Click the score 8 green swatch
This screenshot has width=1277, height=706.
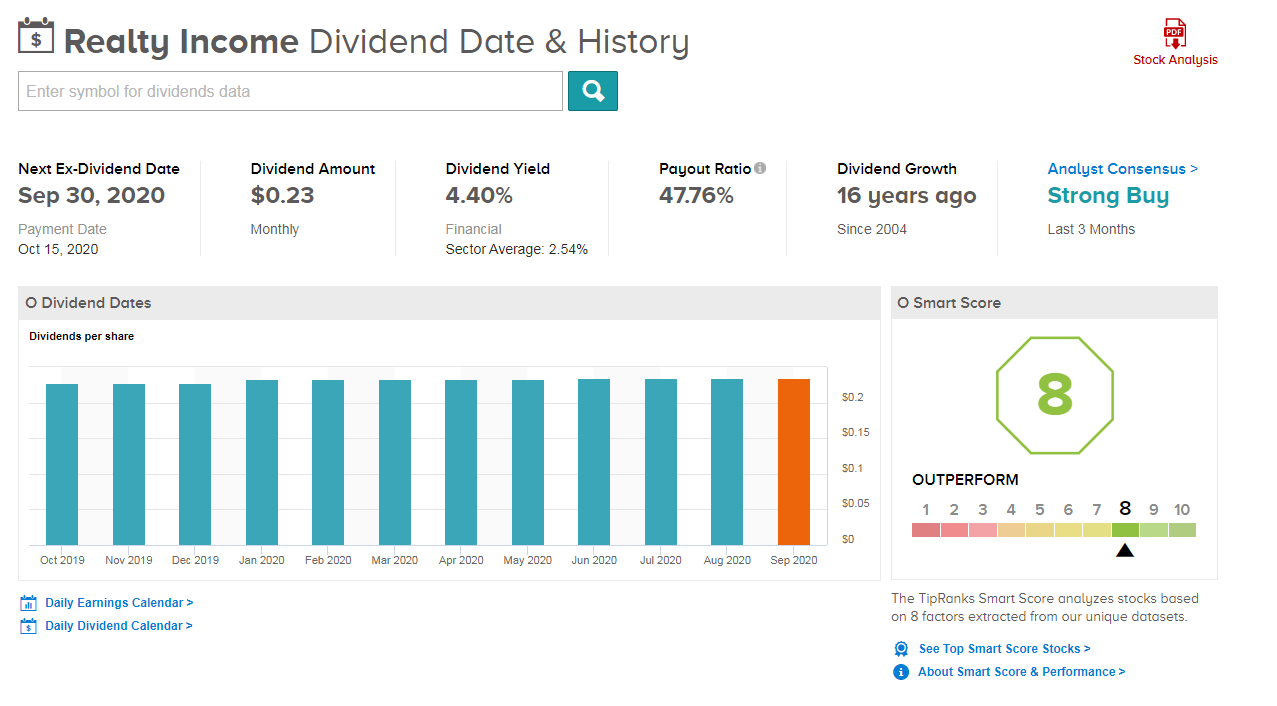1125,530
